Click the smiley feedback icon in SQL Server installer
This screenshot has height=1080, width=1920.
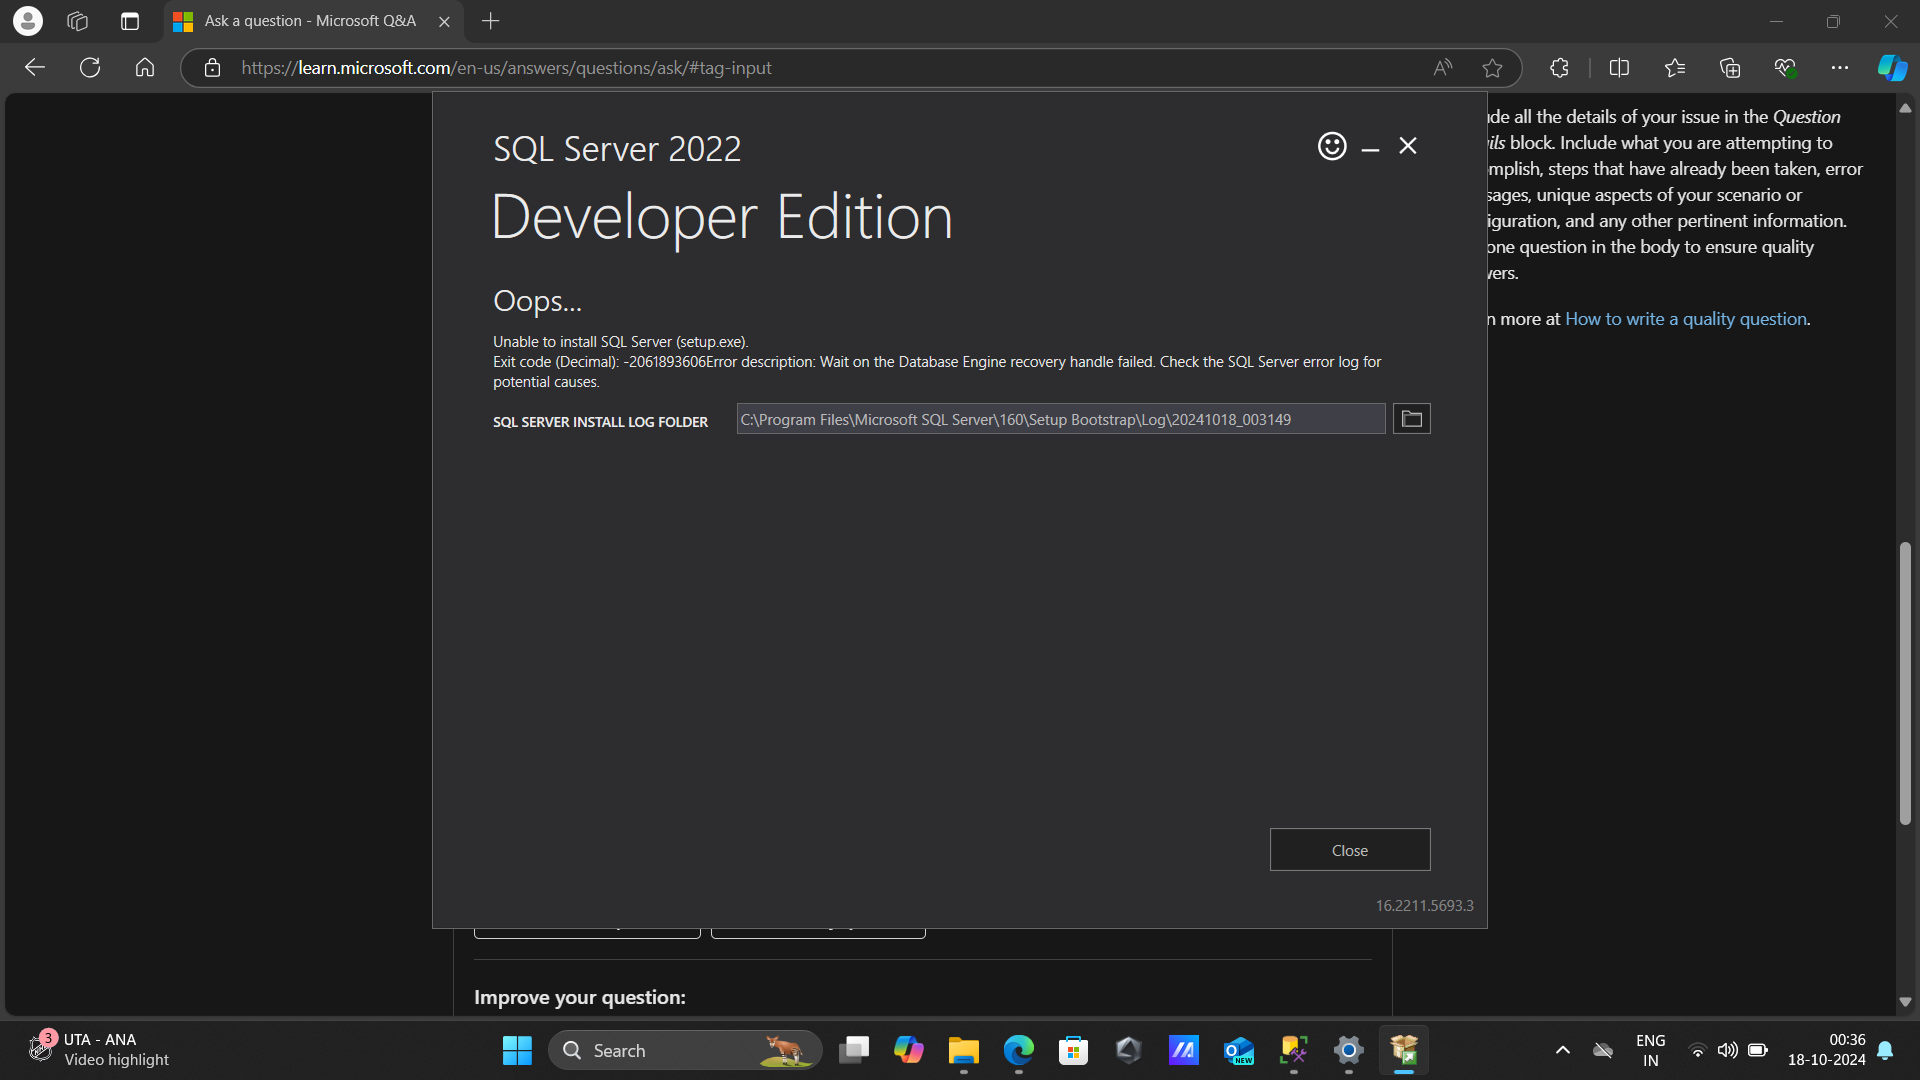[x=1331, y=146]
